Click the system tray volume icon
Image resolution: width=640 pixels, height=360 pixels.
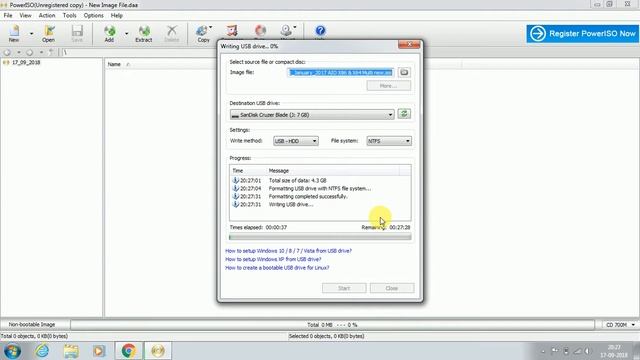[587, 351]
